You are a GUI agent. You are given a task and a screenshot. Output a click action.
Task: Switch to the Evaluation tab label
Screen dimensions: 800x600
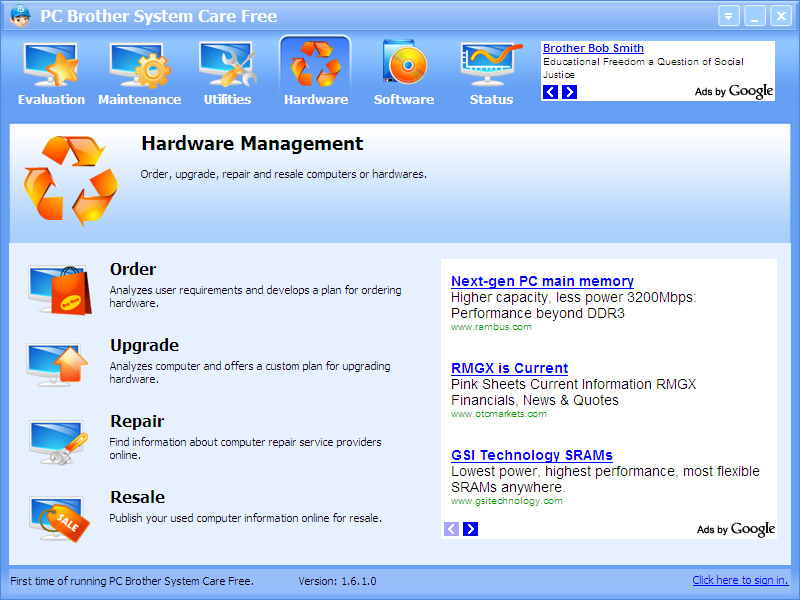click(51, 99)
